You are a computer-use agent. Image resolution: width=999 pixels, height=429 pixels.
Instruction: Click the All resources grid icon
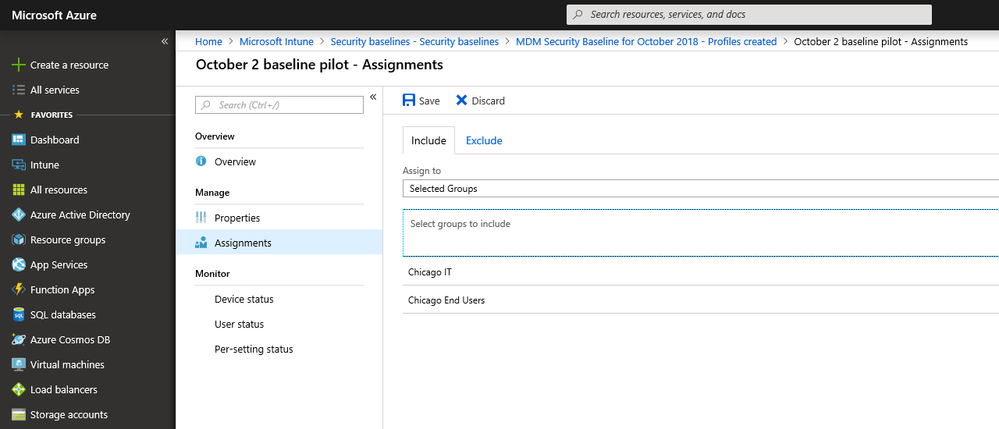(x=18, y=190)
